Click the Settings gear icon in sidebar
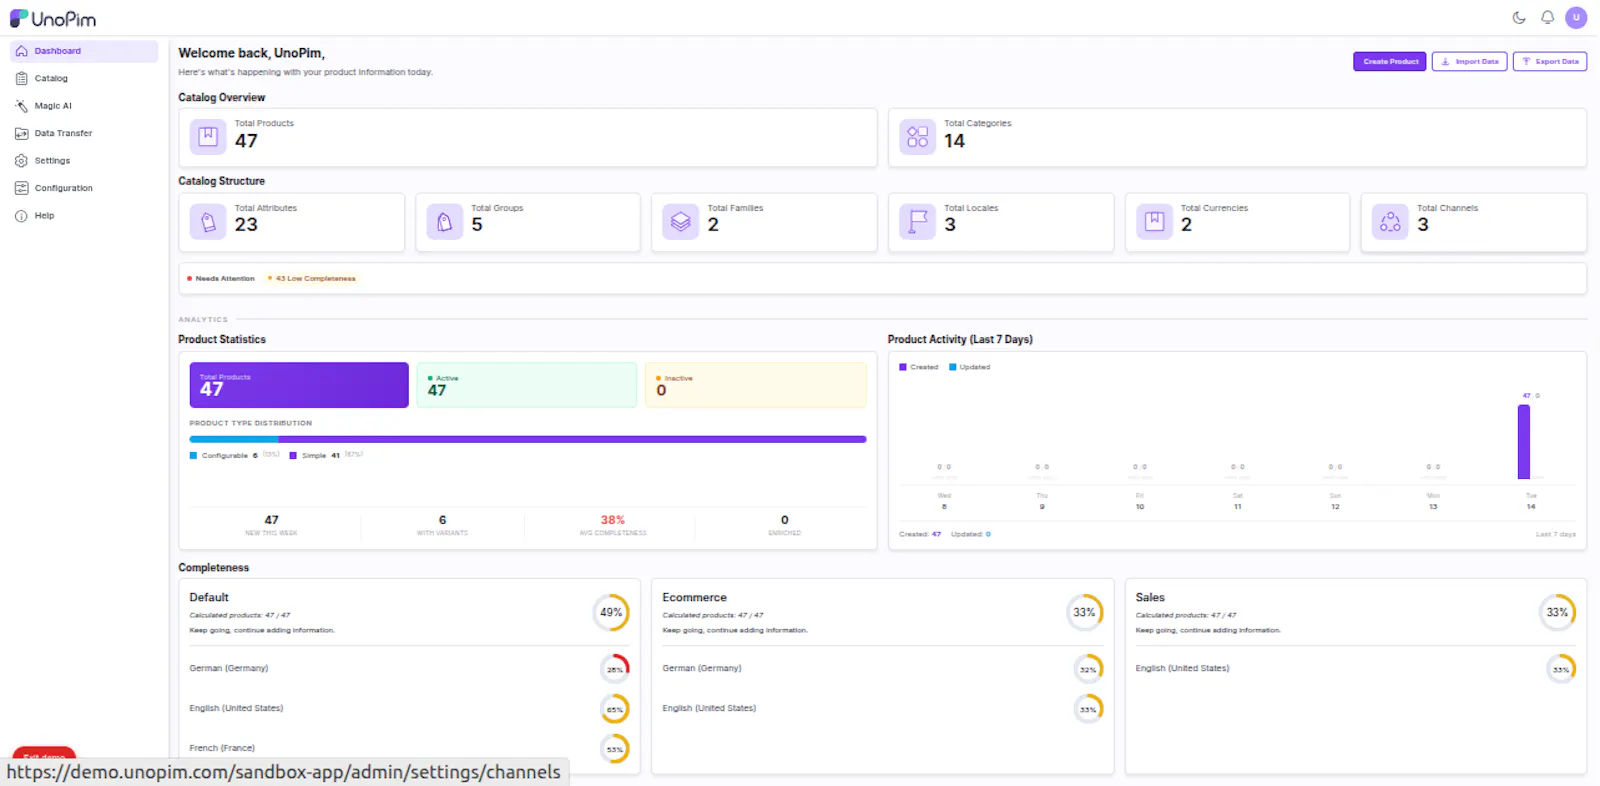1600x786 pixels. pos(21,161)
